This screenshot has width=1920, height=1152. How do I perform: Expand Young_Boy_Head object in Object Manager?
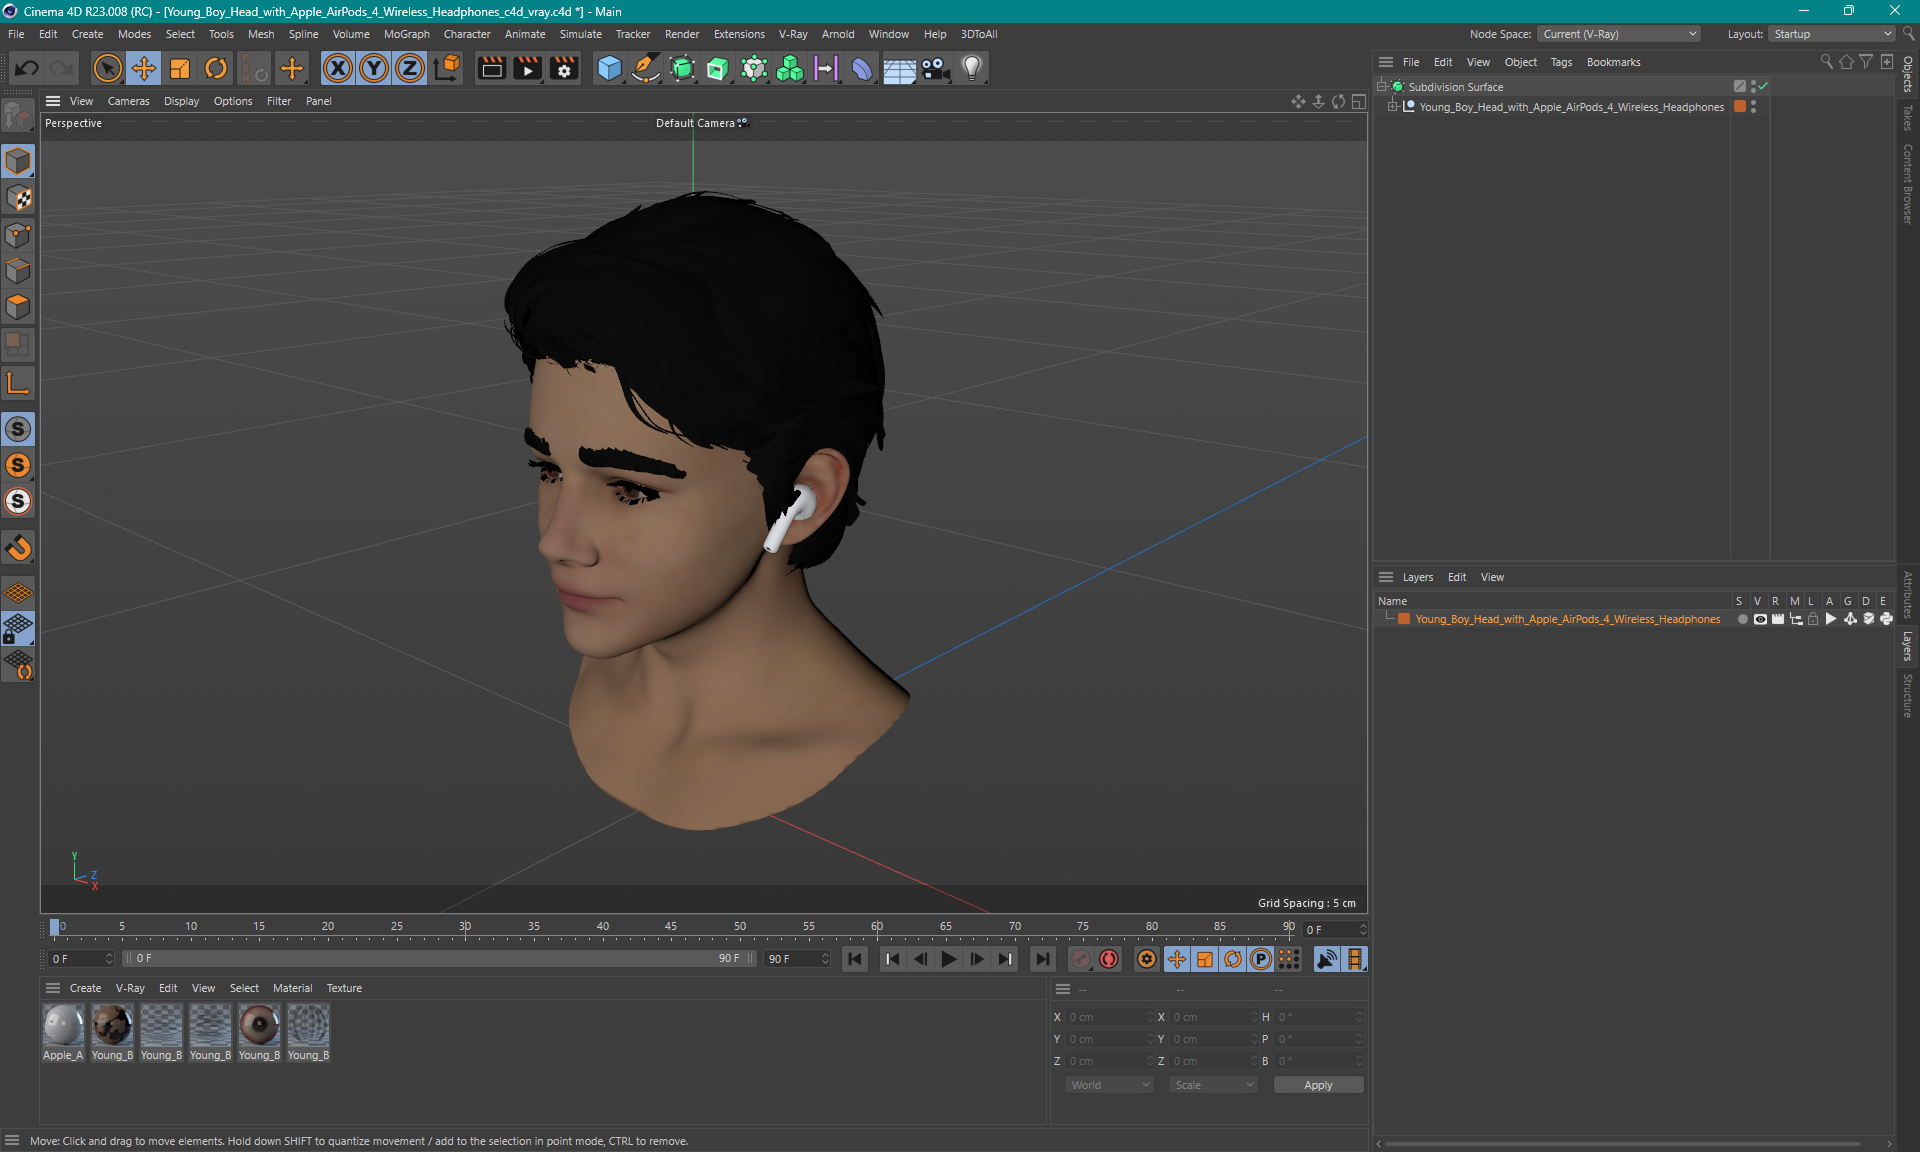tap(1393, 106)
